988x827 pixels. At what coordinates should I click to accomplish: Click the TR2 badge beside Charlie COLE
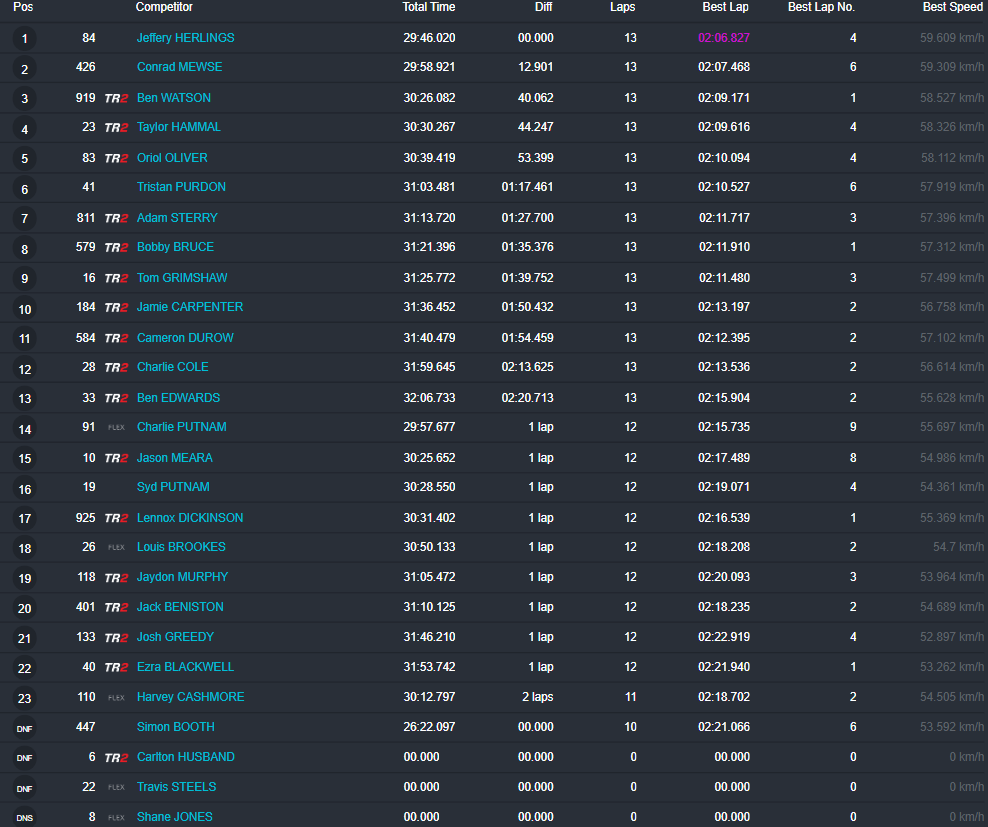(117, 367)
